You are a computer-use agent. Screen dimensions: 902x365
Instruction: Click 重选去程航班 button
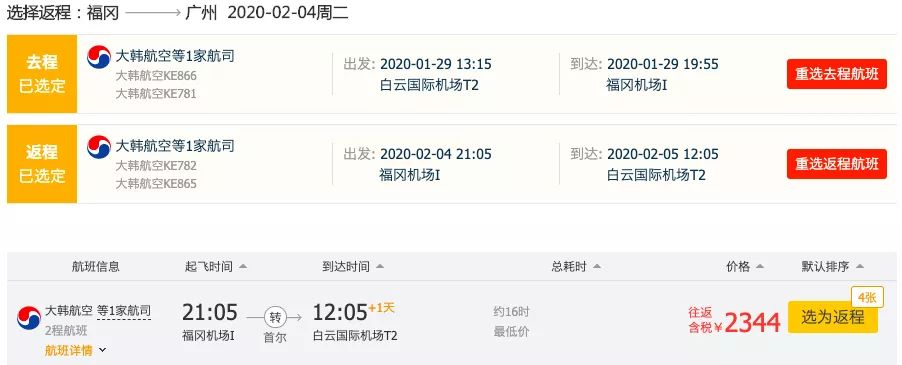(x=837, y=74)
